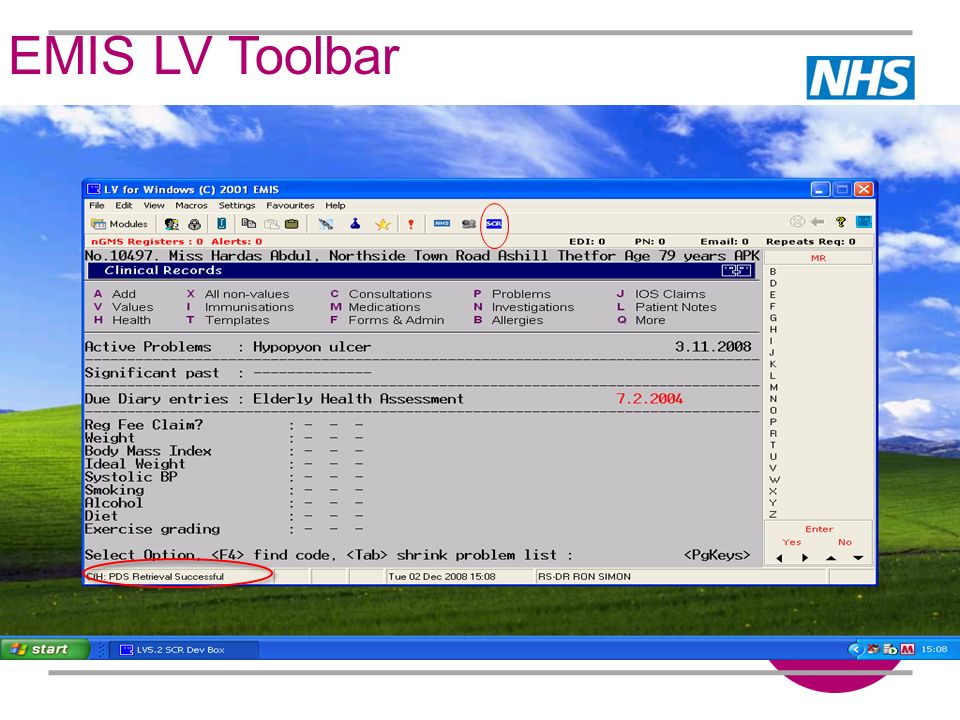Image resolution: width=960 pixels, height=720 pixels.
Task: Click the greyed-out cancel circle icon
Action: [x=797, y=222]
